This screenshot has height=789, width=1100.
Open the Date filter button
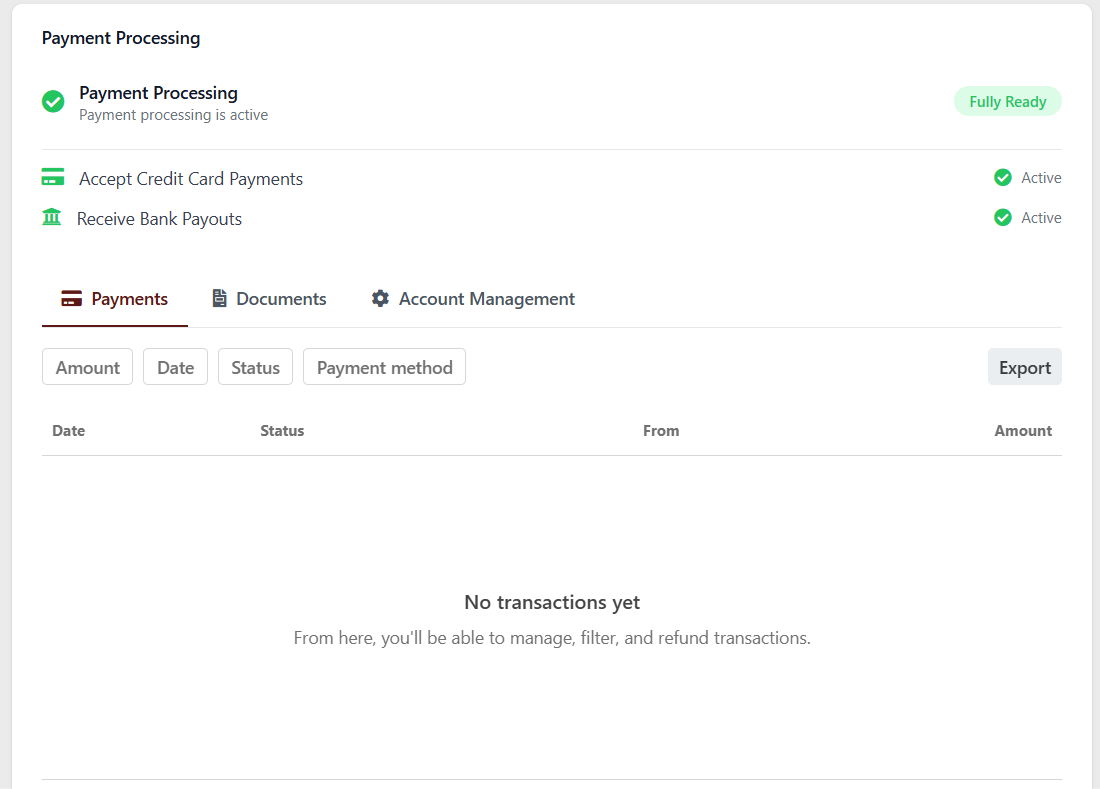175,367
